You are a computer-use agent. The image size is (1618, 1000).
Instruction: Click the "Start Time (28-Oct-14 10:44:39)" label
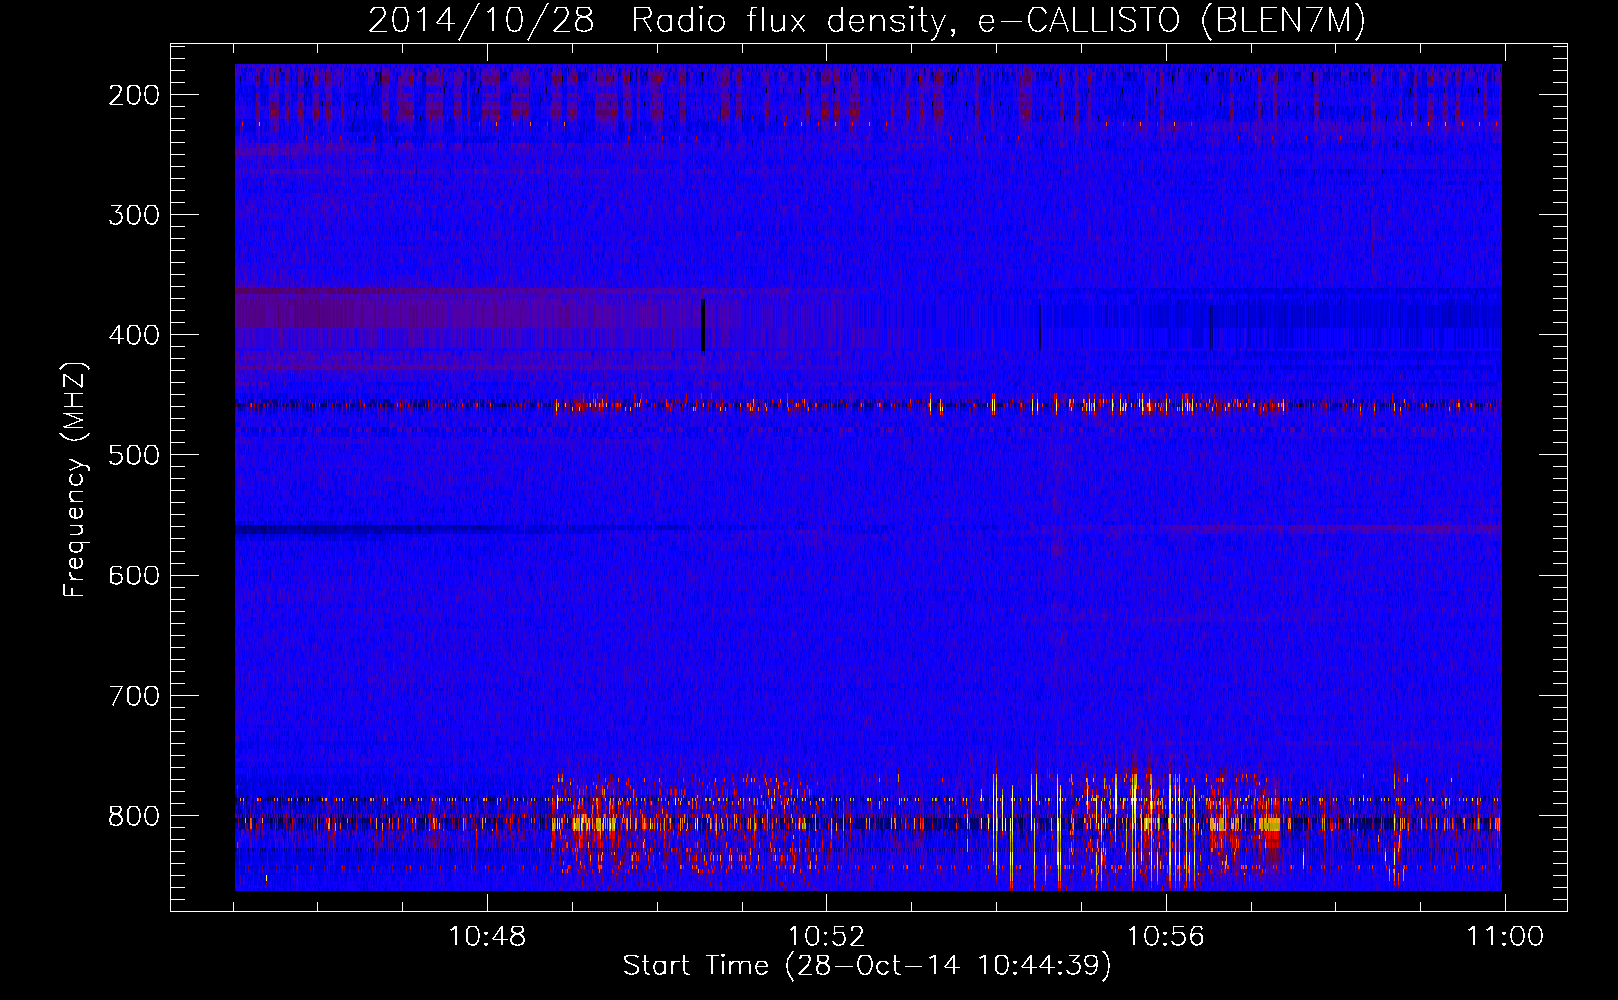[x=867, y=966]
